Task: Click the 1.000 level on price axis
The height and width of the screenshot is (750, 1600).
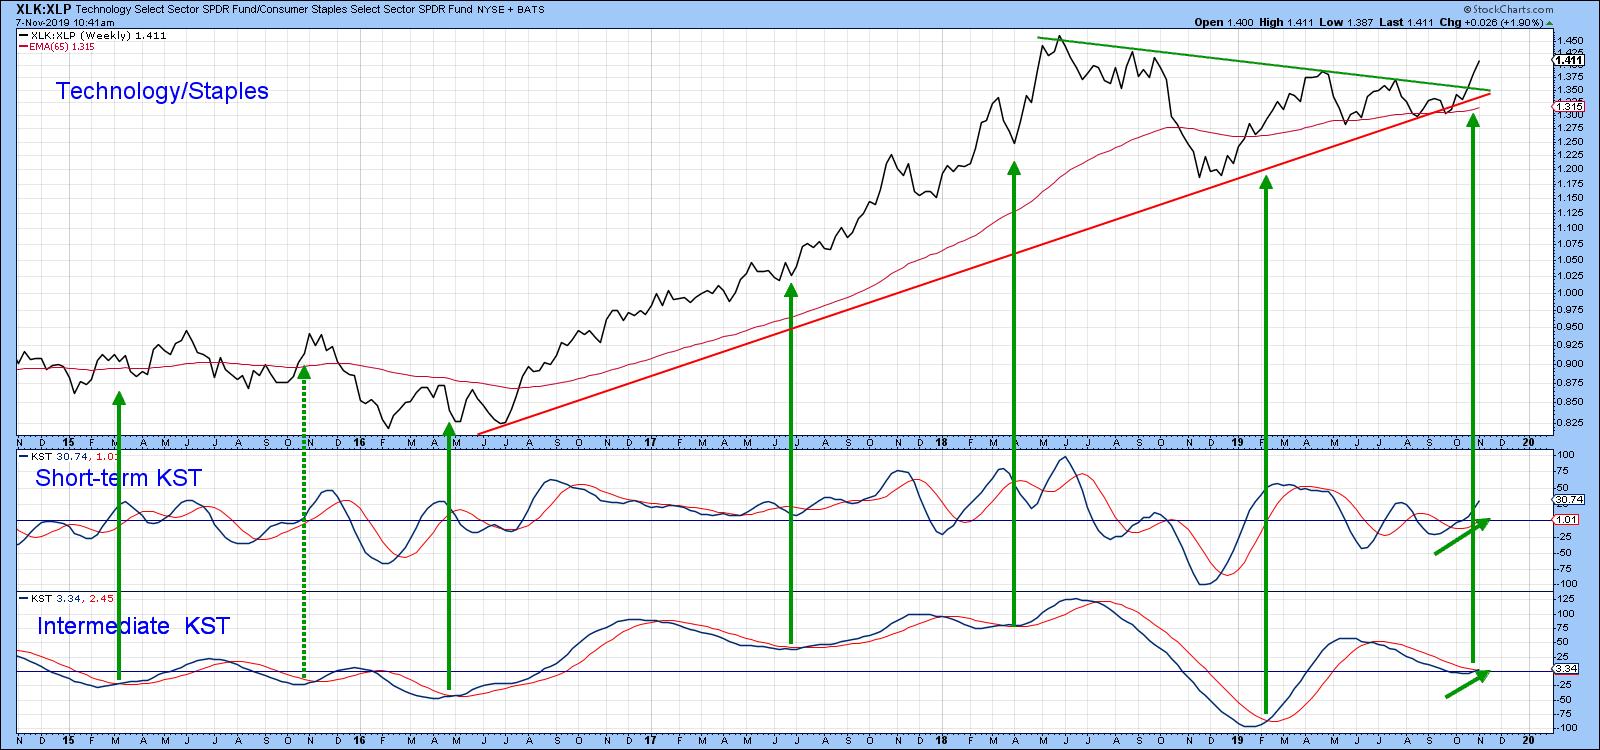Action: [1568, 292]
